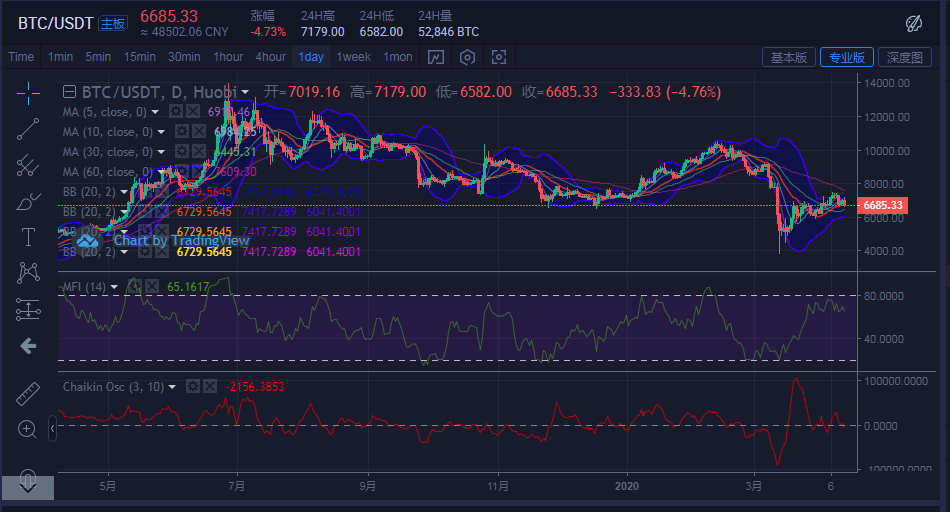Open settings gear for MFI (14)

pyautogui.click(x=135, y=286)
